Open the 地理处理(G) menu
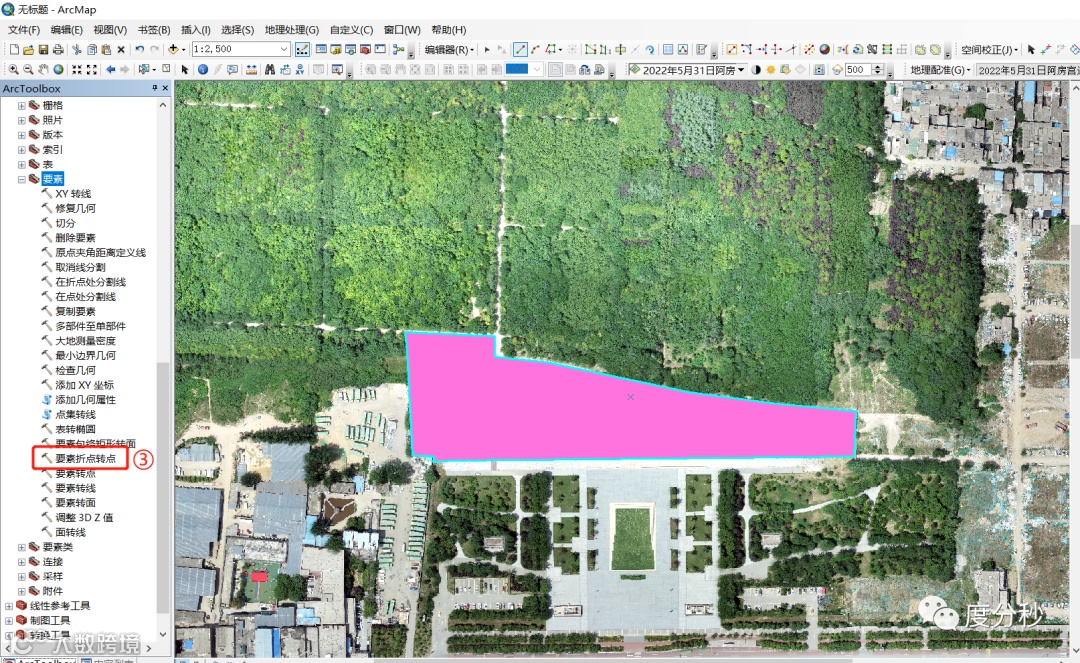 tap(291, 30)
